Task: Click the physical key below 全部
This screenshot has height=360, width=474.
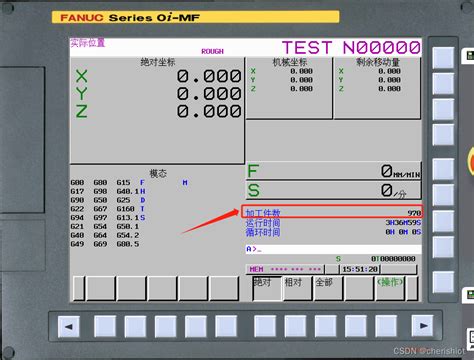Action: point(326,326)
